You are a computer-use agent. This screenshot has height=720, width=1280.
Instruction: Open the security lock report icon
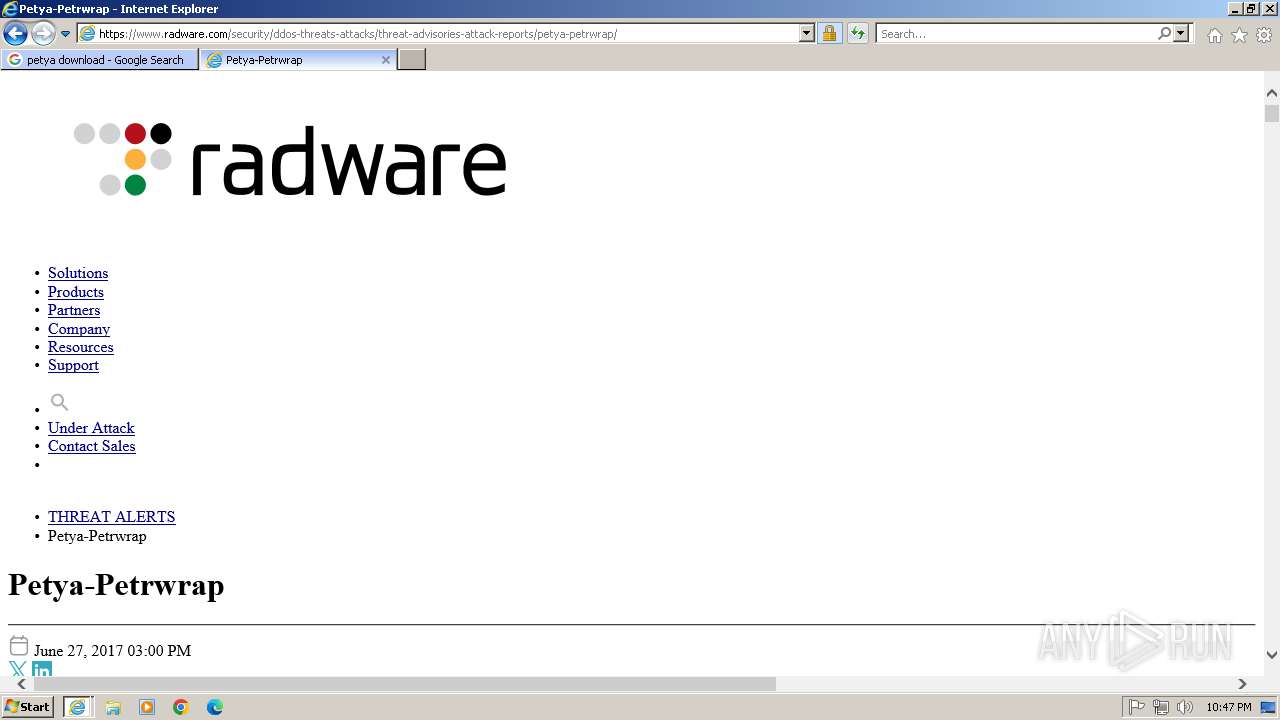(x=829, y=34)
